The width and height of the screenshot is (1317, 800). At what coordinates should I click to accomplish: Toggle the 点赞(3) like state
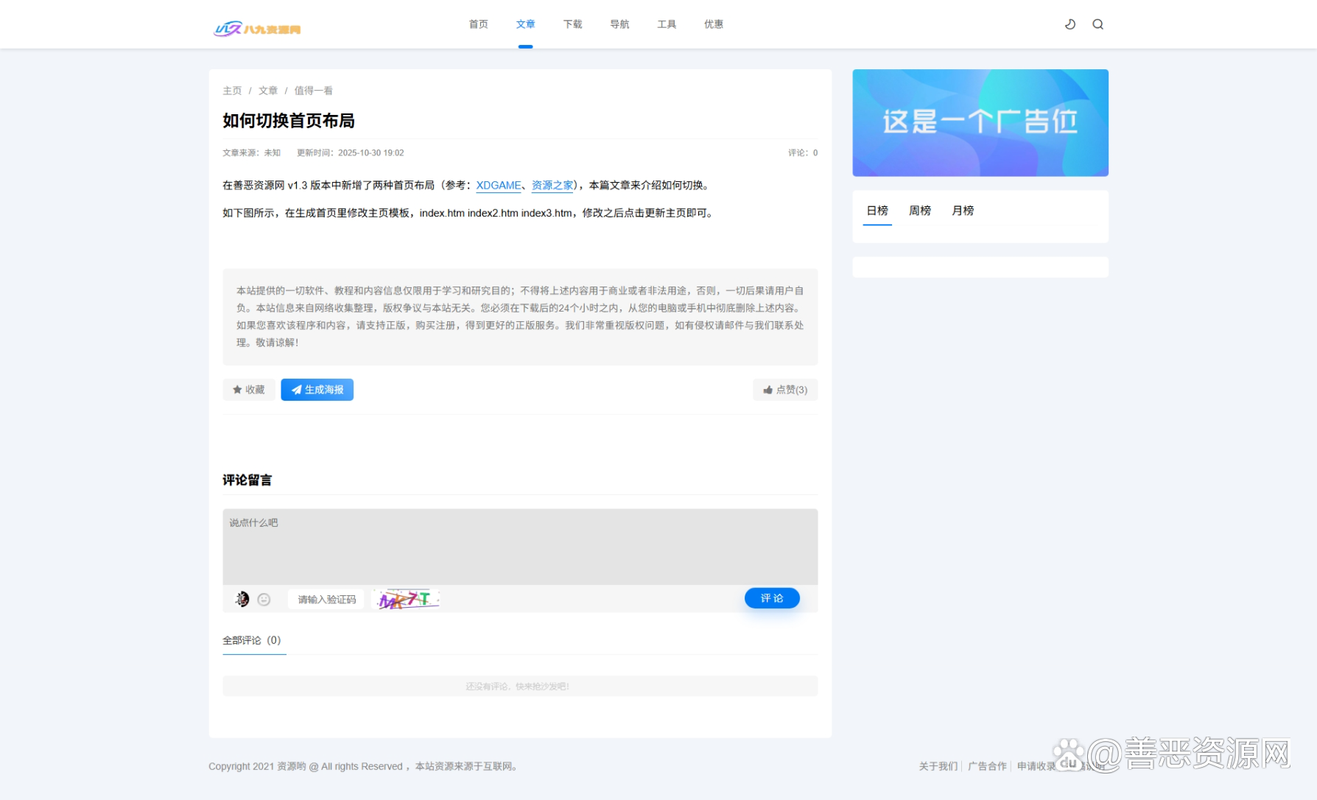[x=785, y=389]
